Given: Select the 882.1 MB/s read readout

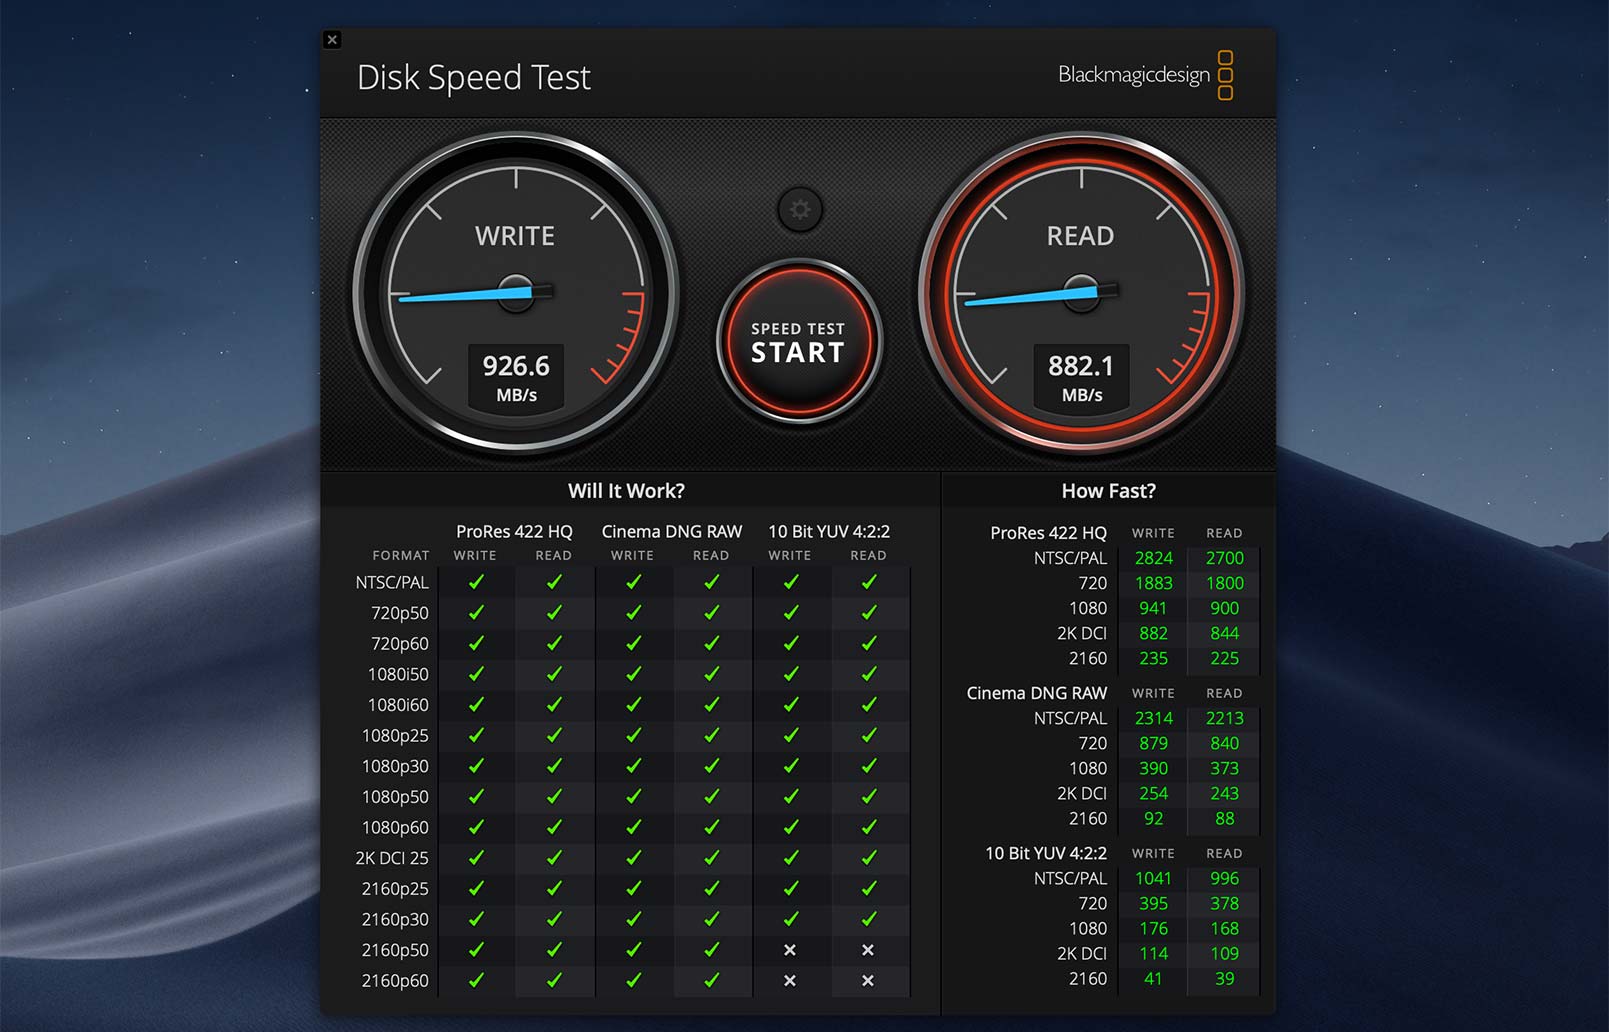Looking at the screenshot, I should tap(1081, 377).
